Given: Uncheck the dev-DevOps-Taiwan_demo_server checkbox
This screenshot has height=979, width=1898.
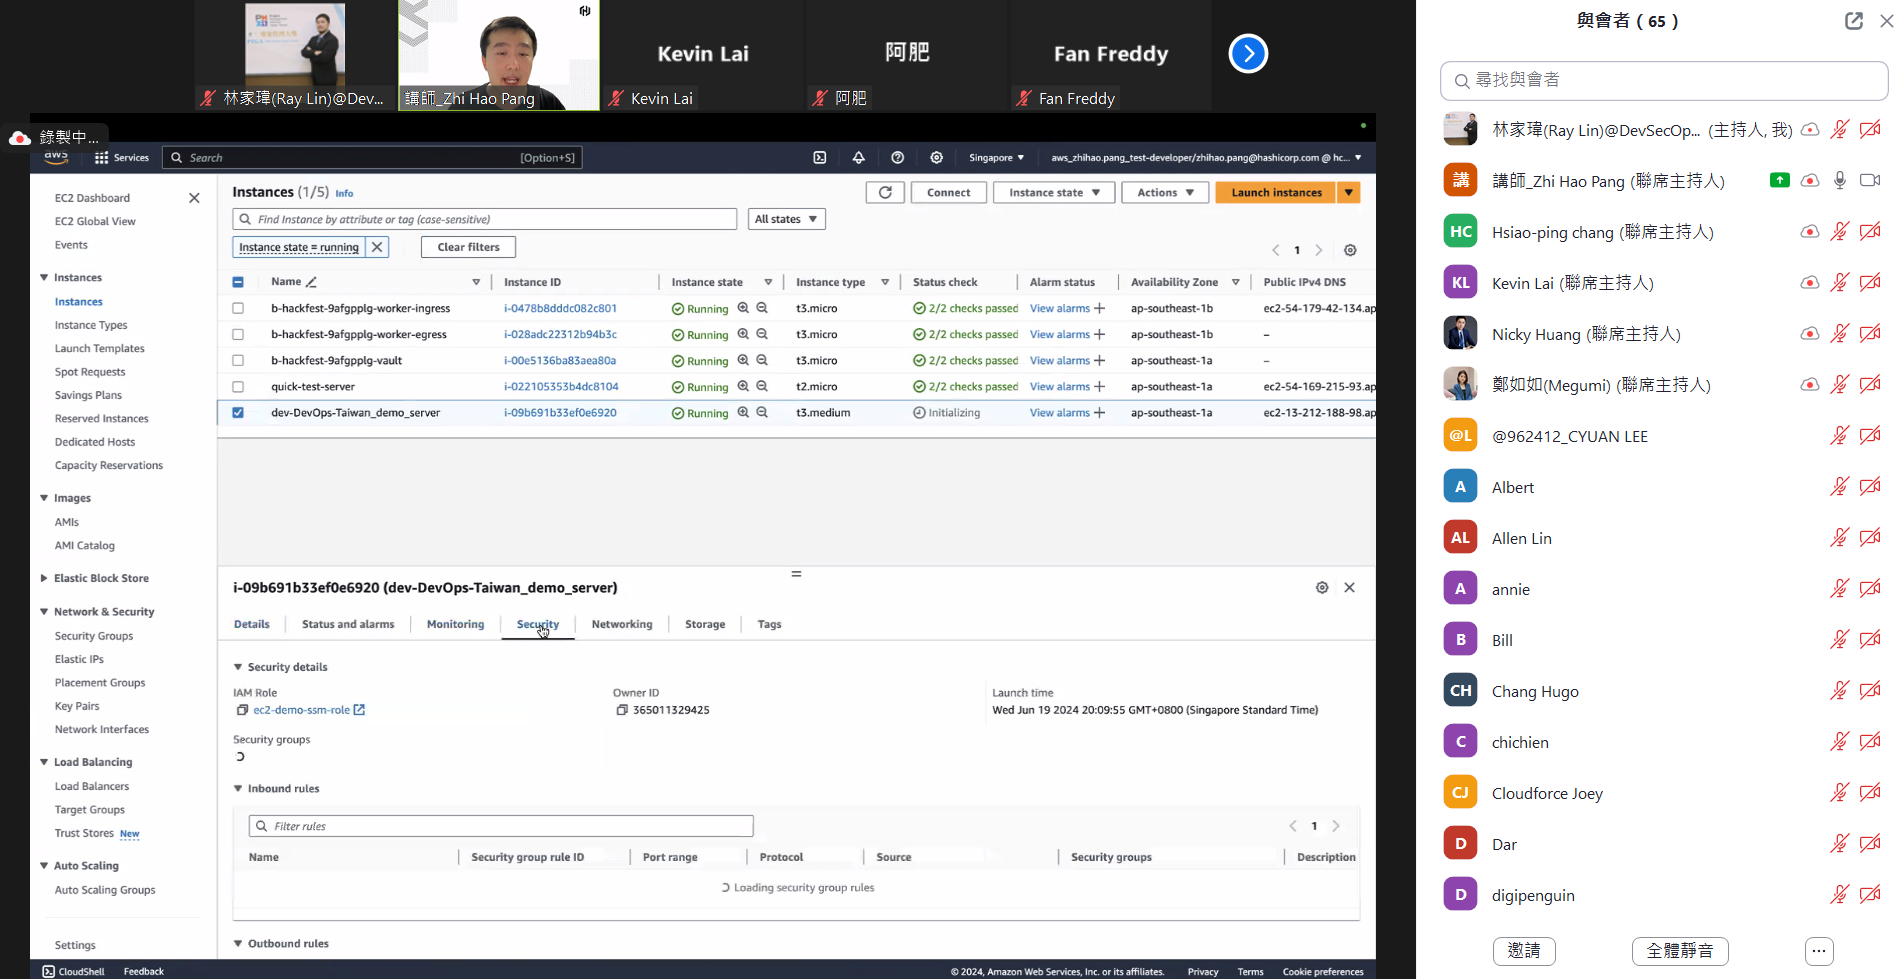Looking at the screenshot, I should pos(238,413).
